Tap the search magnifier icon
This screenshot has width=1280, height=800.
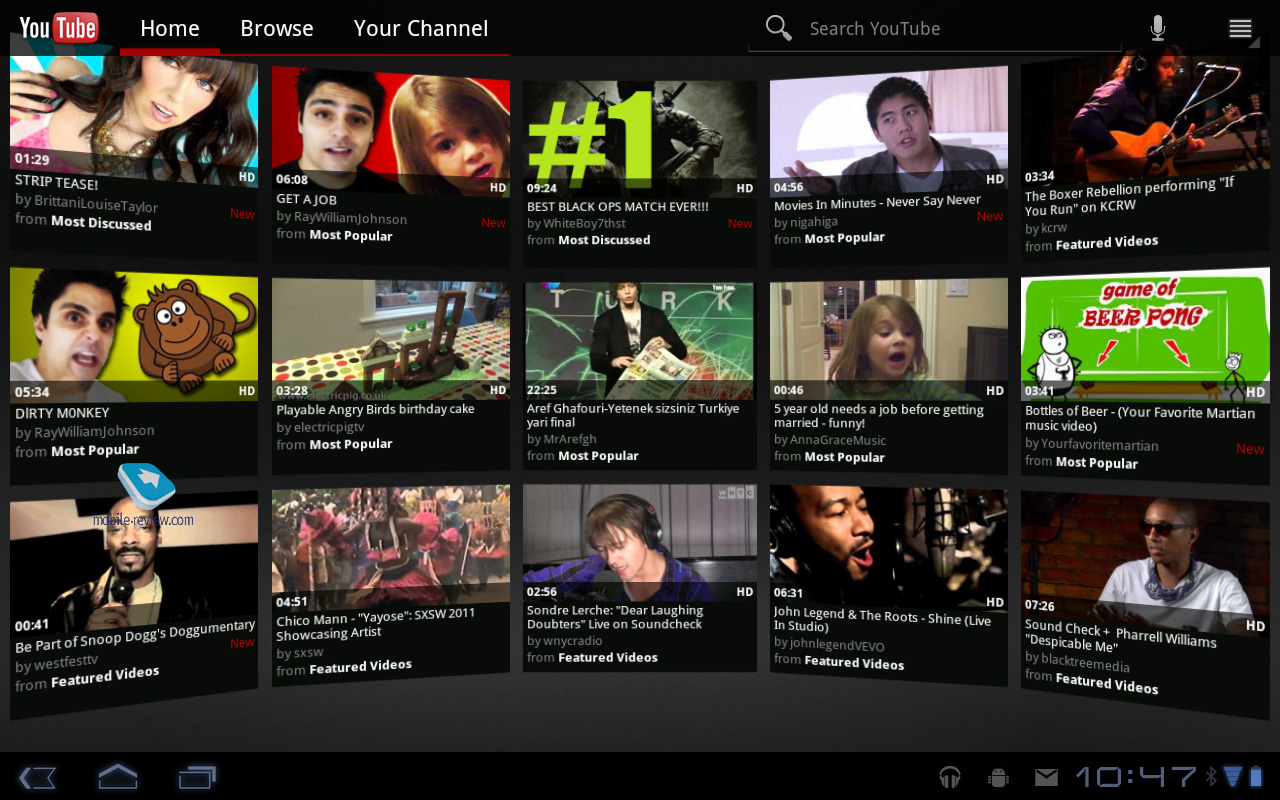pyautogui.click(x=778, y=28)
